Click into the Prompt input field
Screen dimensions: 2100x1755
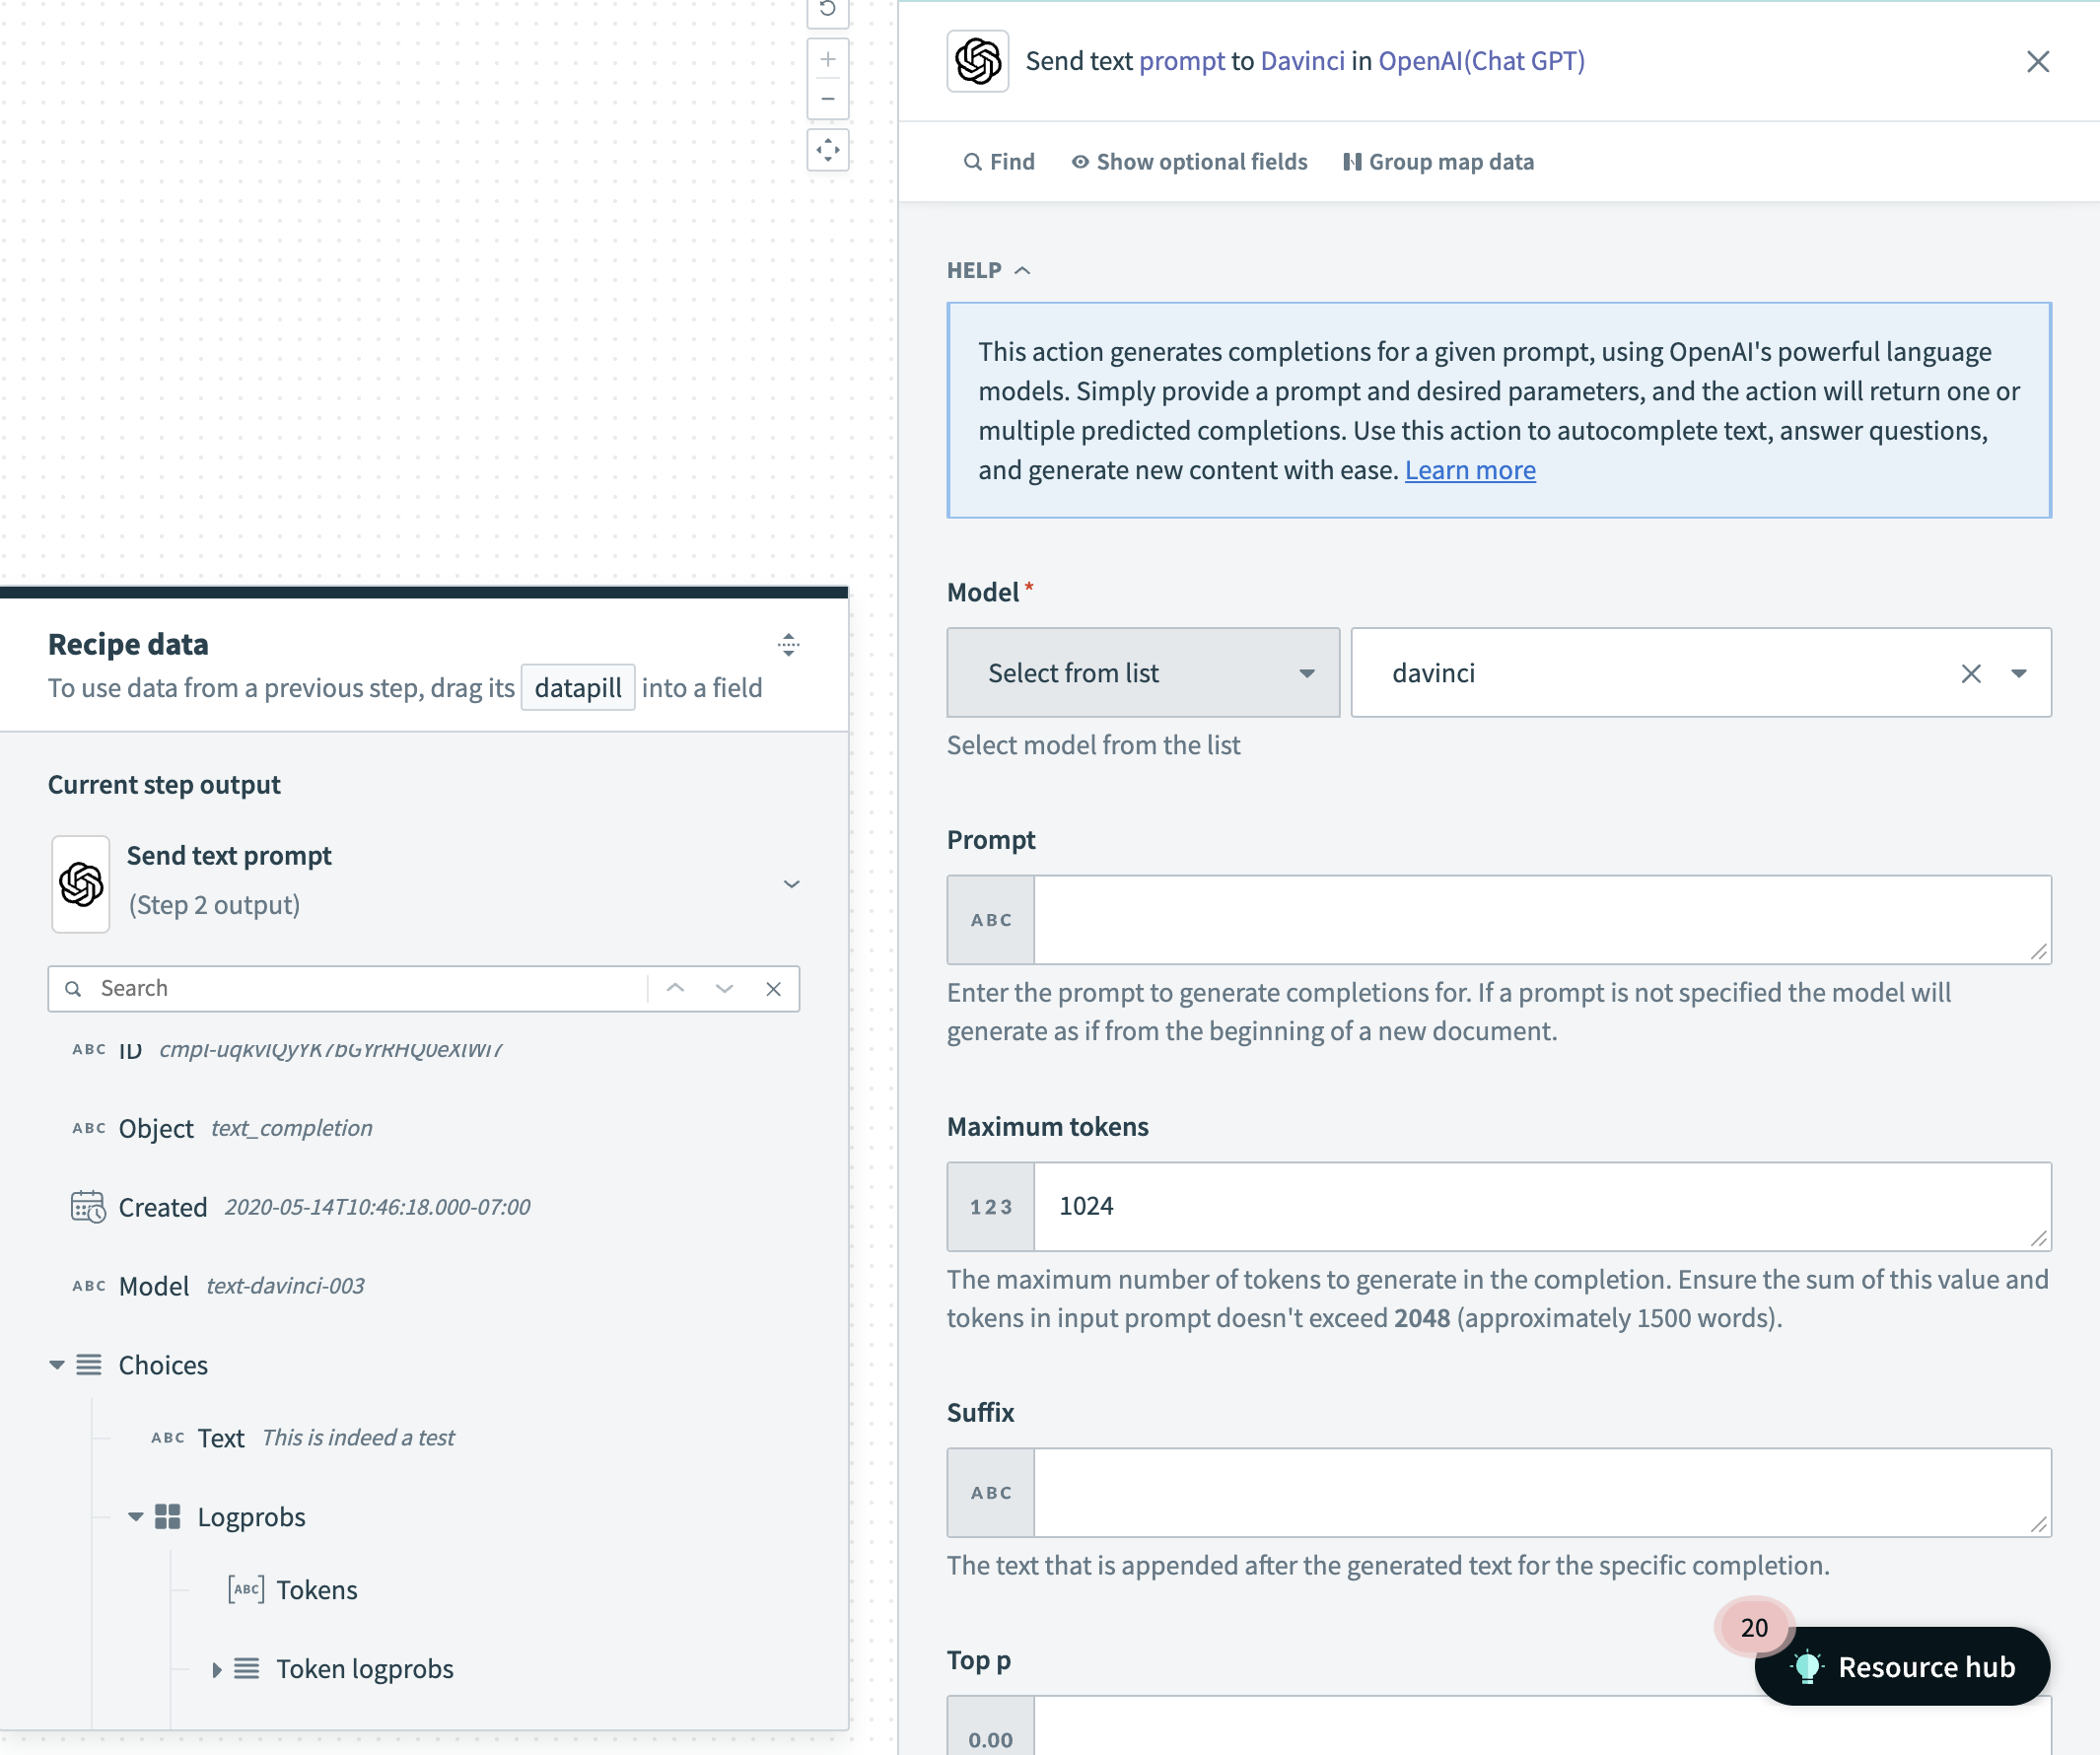1540,920
